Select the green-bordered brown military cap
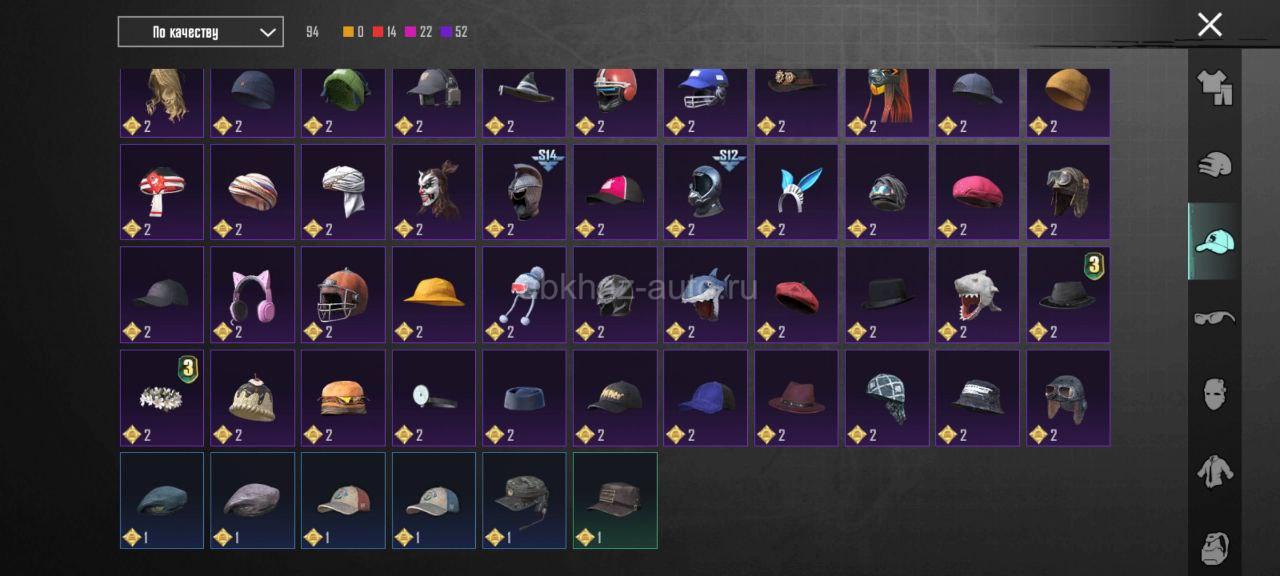 pyautogui.click(x=615, y=500)
